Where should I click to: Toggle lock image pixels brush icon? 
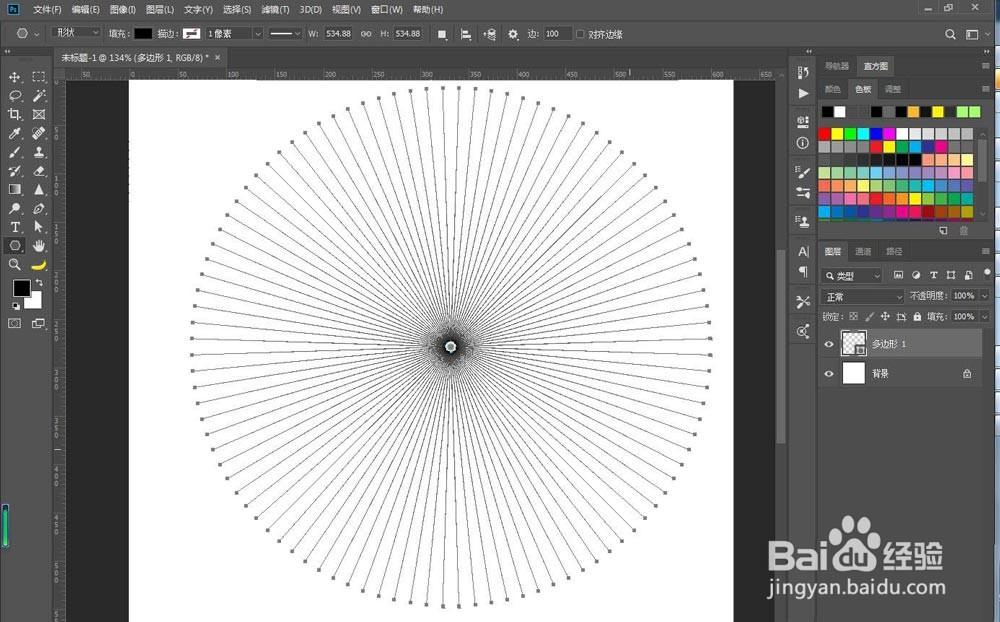[x=869, y=316]
